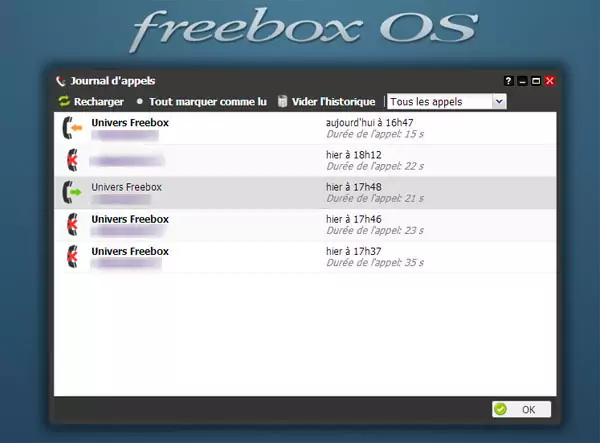Select Univers Freebox entry from hier 17h48
The width and height of the screenshot is (600, 443).
click(127, 187)
